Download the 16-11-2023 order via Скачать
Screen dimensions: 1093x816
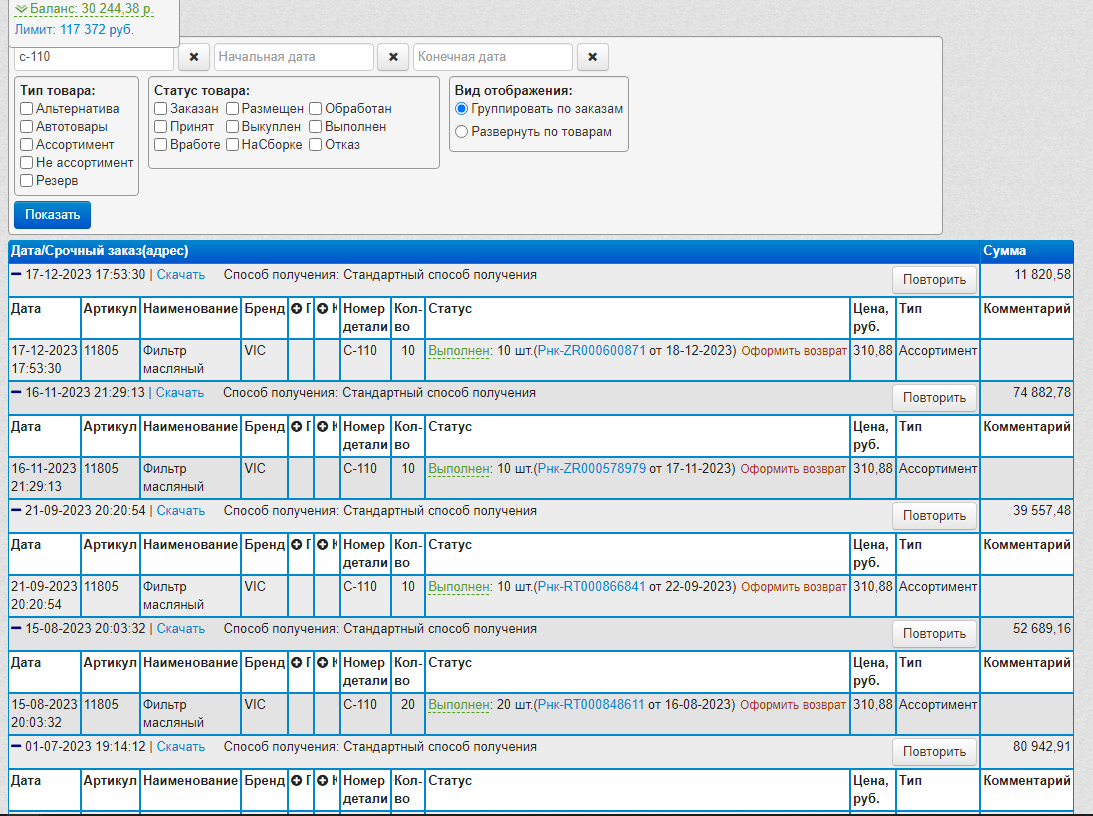[x=180, y=392]
